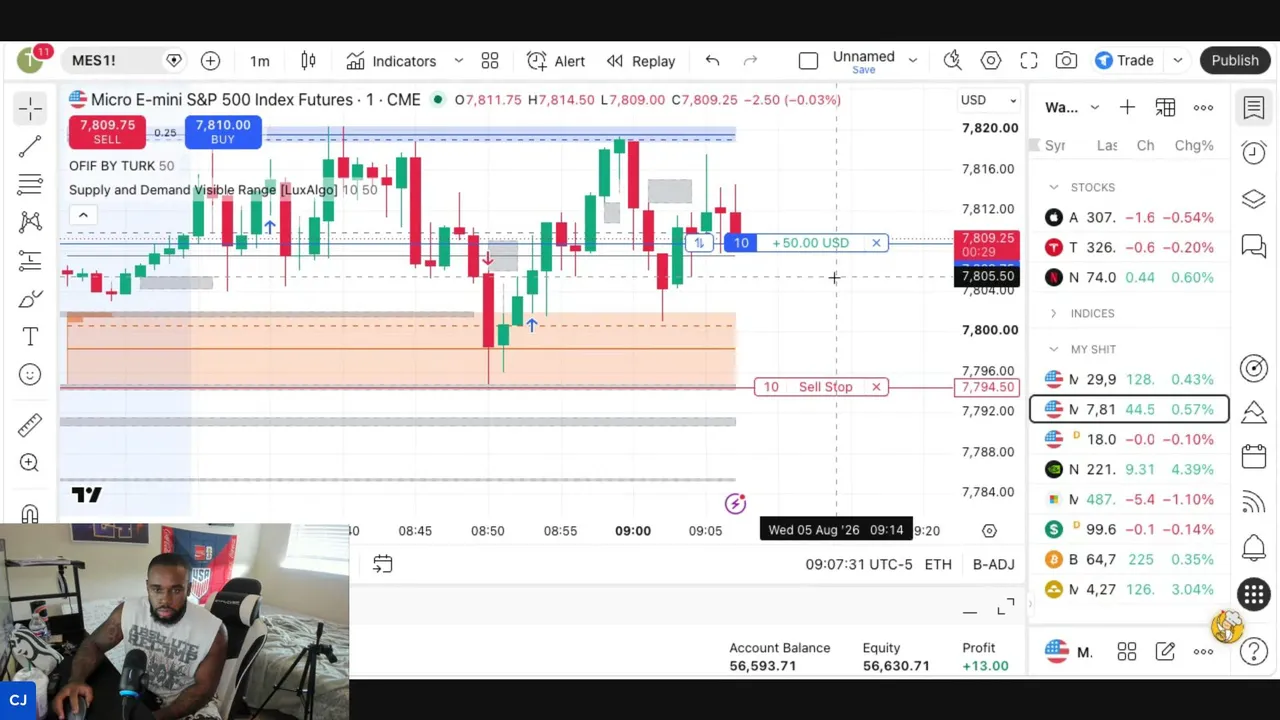Maximize the bottom account panel
The image size is (1280, 720).
[1006, 609]
